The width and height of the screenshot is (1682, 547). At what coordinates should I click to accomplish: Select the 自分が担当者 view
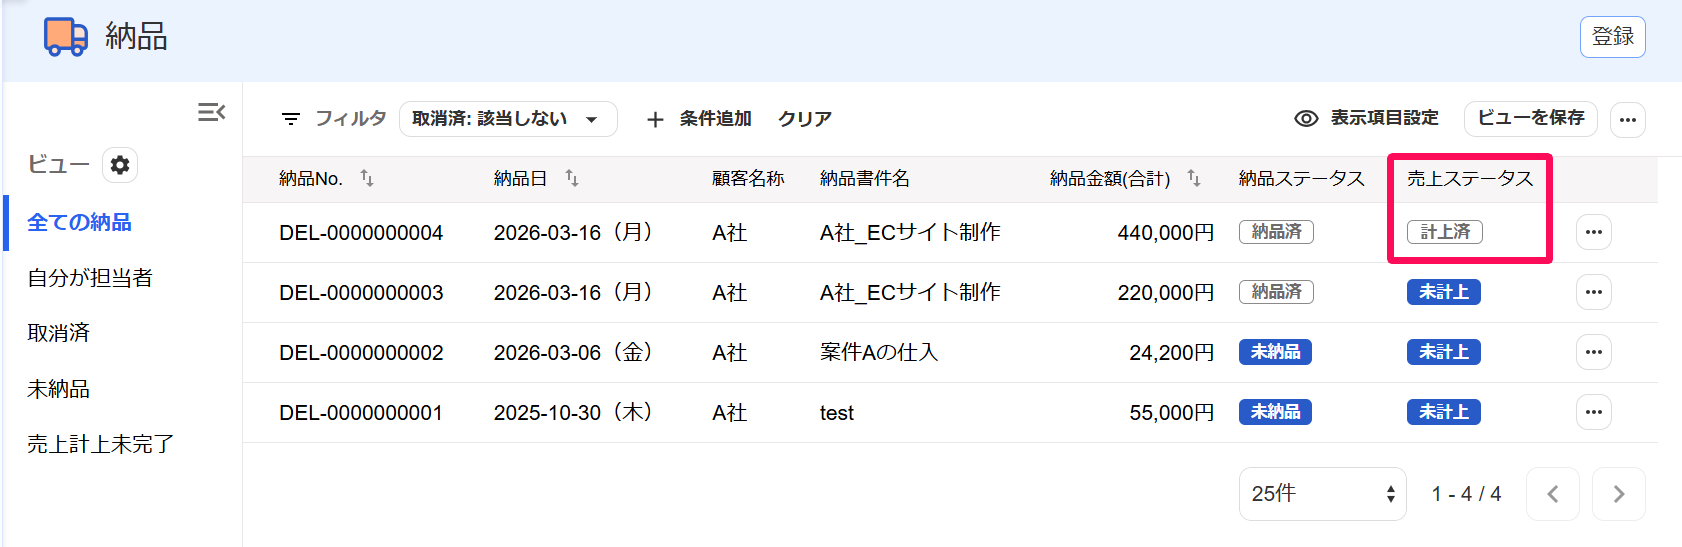pos(90,278)
